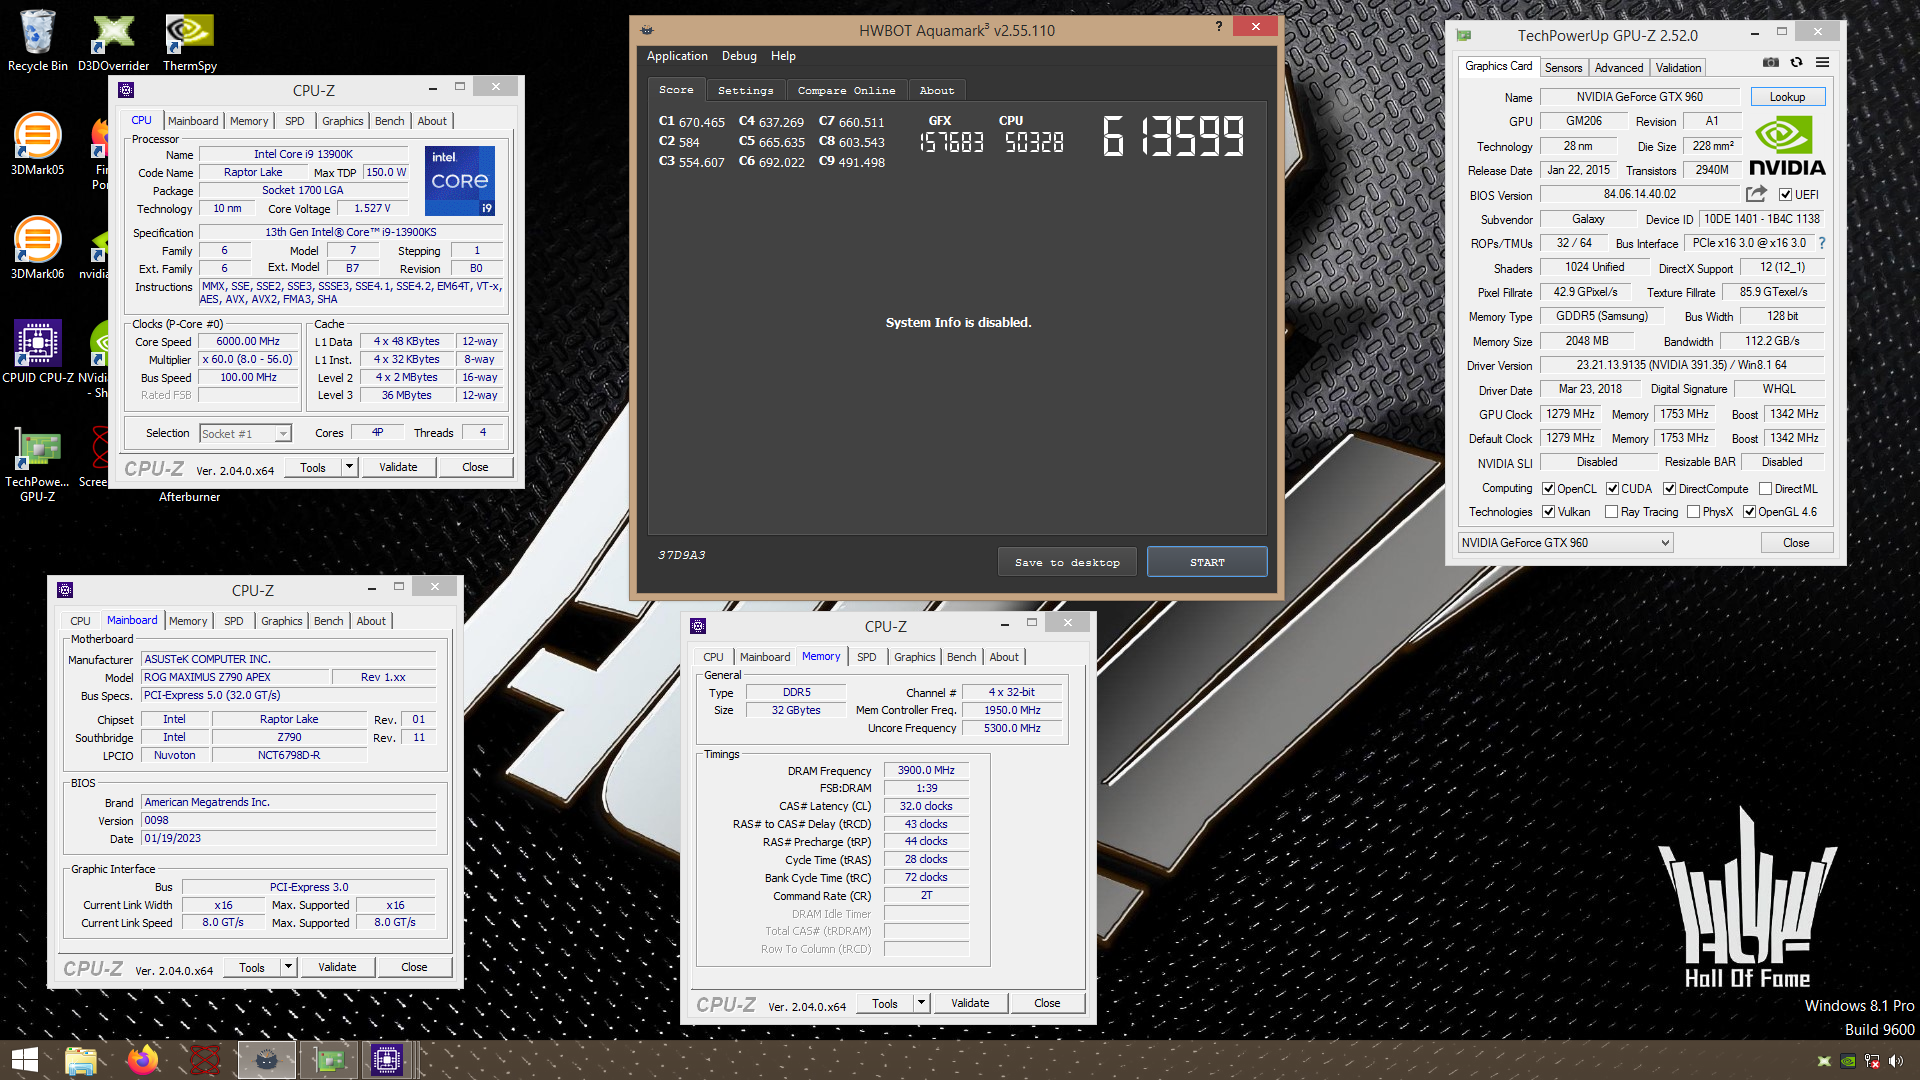Click the NVIDIA tray icon
Image resolution: width=1920 pixels, height=1080 pixels.
pyautogui.click(x=1848, y=1061)
